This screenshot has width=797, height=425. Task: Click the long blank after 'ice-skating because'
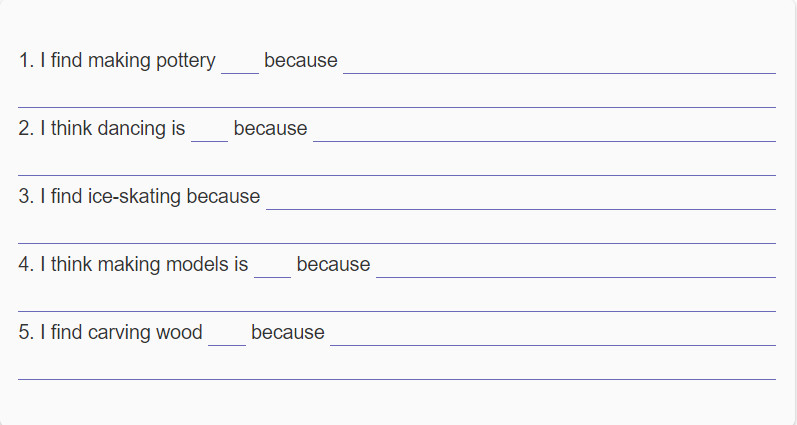pyautogui.click(x=521, y=200)
